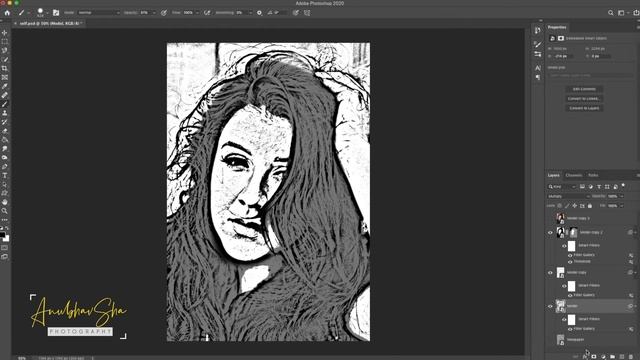The width and height of the screenshot is (640, 360).
Task: Click the layer mask thumbnail of Model copy 2
Action: point(573,233)
